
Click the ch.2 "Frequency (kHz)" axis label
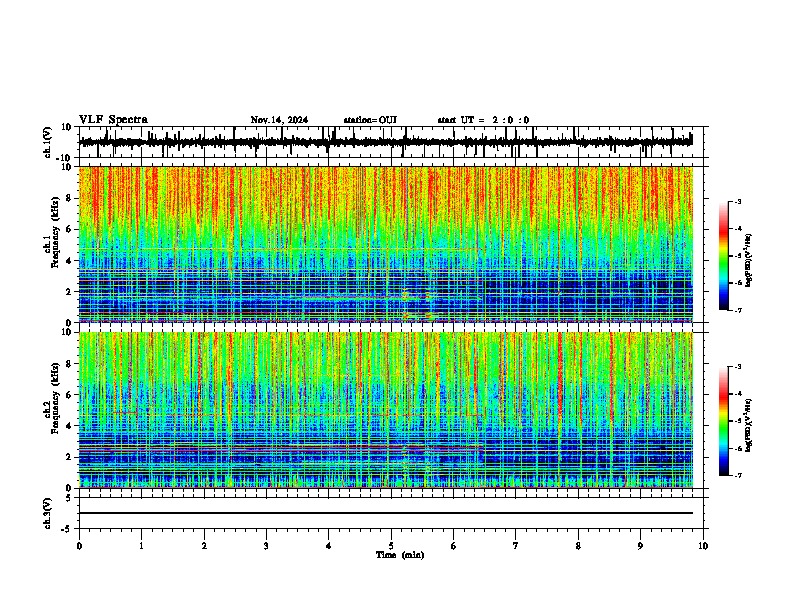tap(55, 398)
